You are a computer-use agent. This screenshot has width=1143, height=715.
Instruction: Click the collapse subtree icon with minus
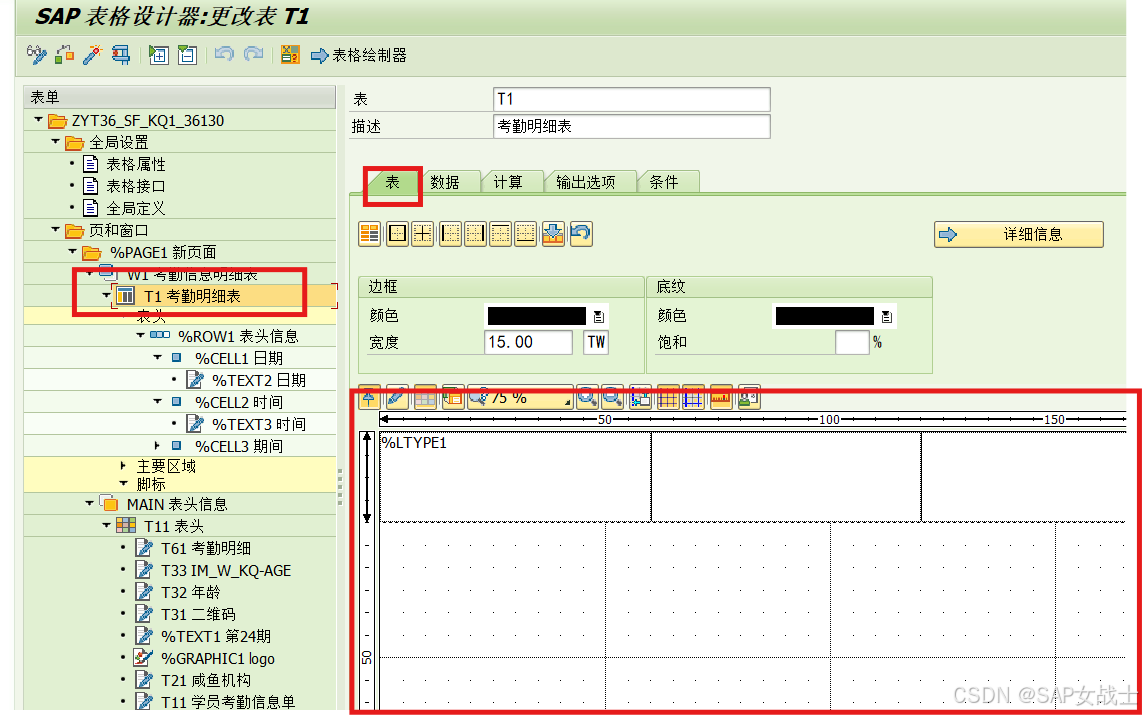tap(187, 55)
